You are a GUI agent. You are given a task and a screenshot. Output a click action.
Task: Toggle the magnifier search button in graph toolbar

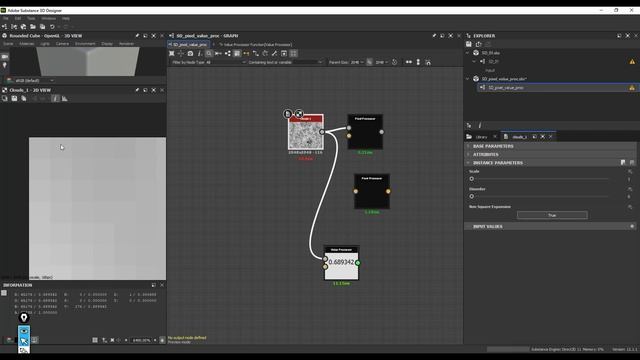(x=209, y=53)
